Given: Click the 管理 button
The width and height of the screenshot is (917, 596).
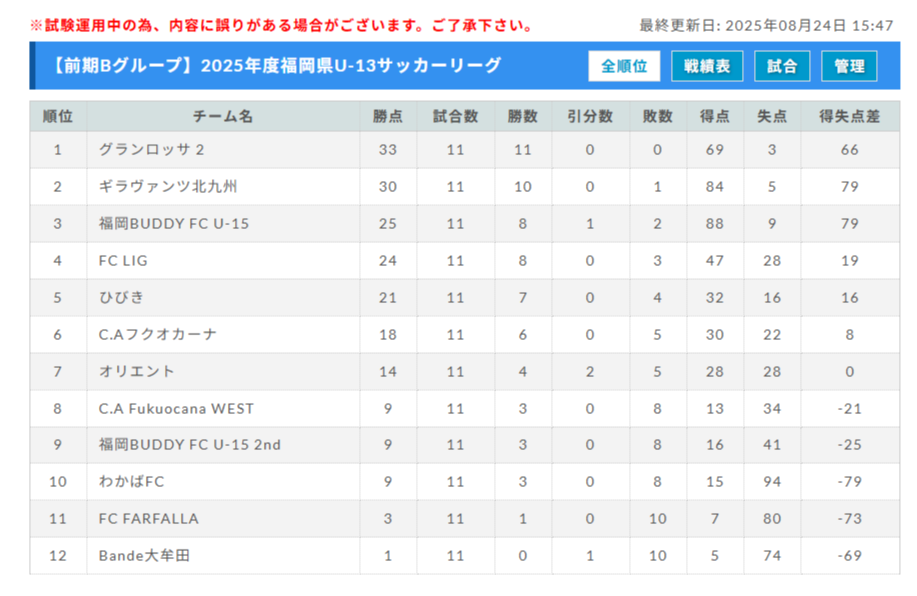Looking at the screenshot, I should [x=849, y=66].
